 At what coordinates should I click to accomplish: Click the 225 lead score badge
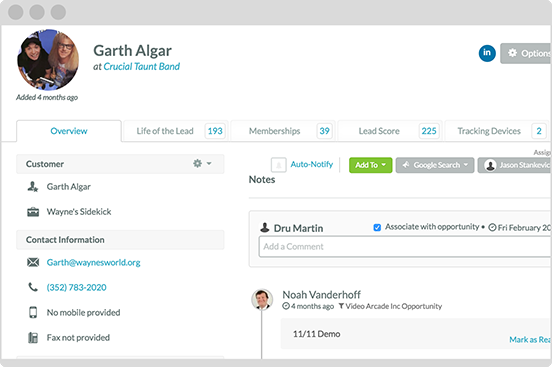point(429,131)
